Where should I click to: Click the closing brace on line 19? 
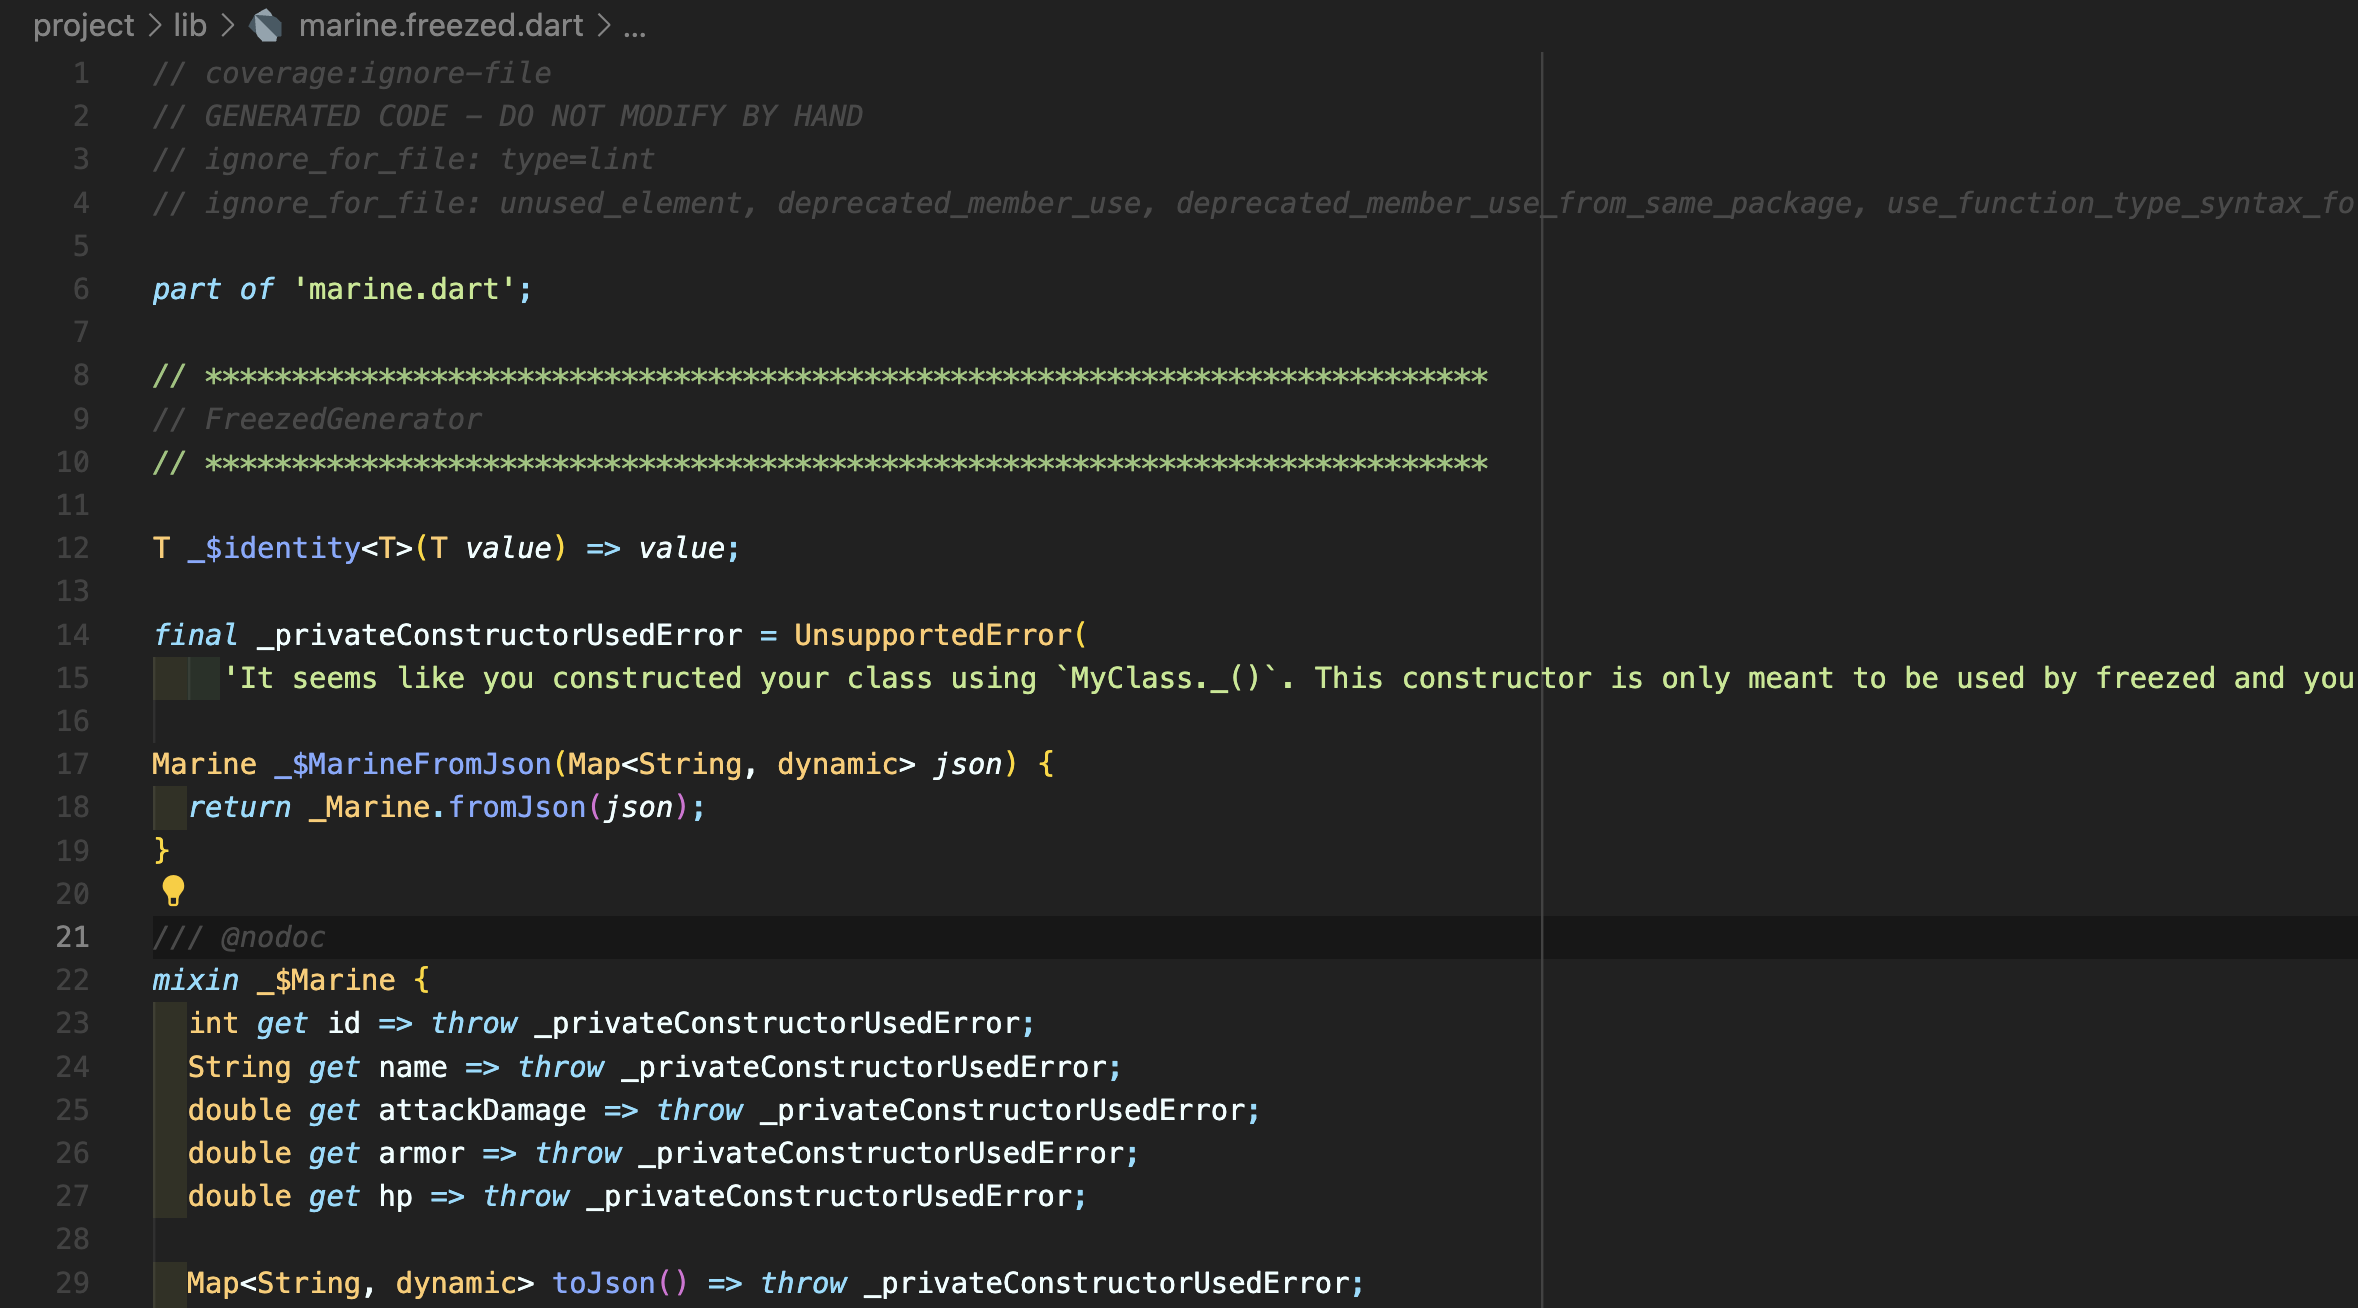pyautogui.click(x=161, y=850)
